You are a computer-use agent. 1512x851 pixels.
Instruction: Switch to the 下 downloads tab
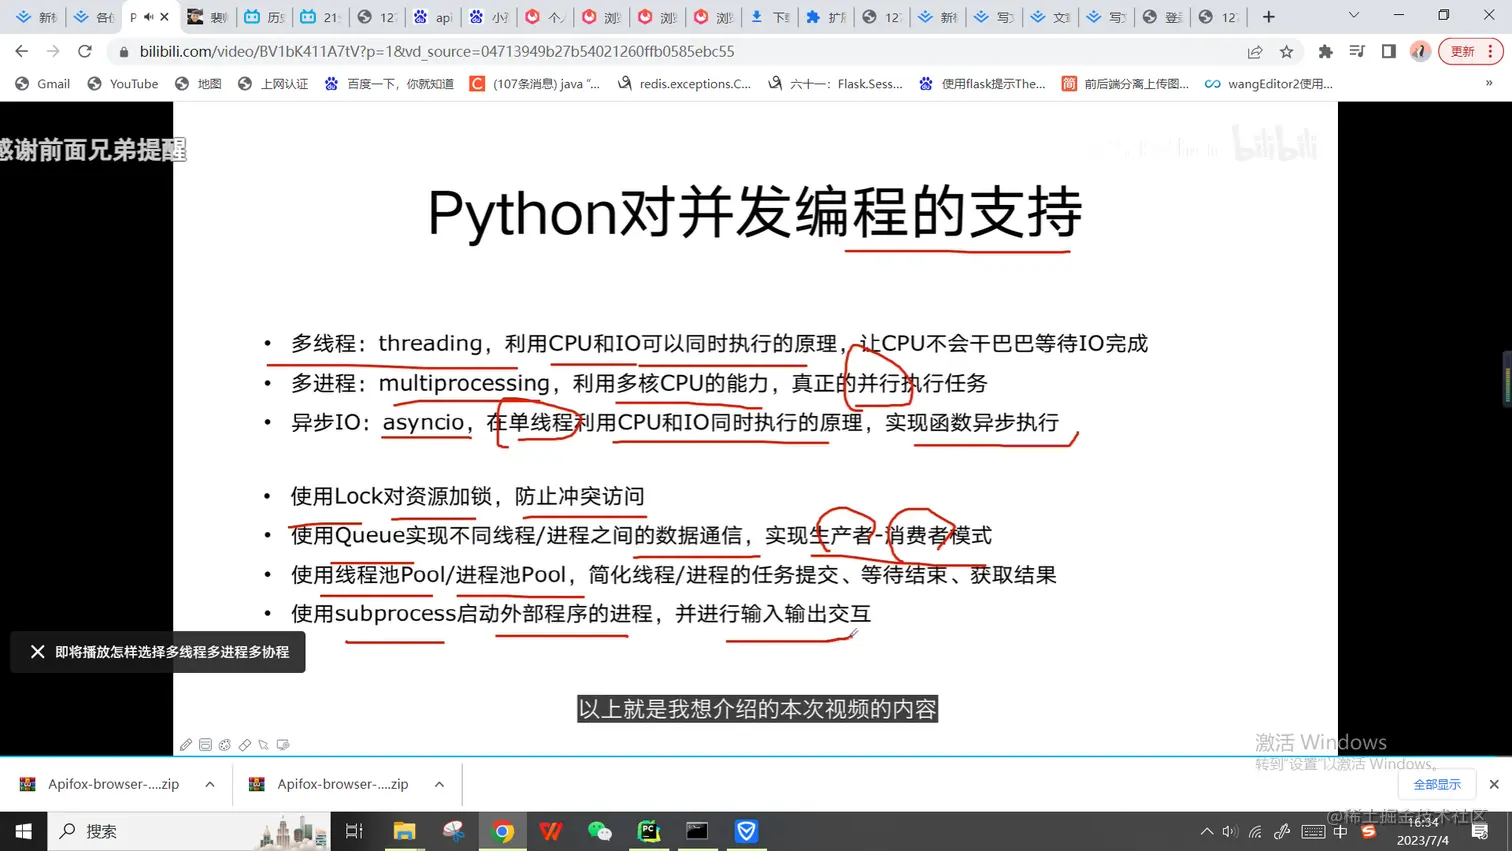769,17
